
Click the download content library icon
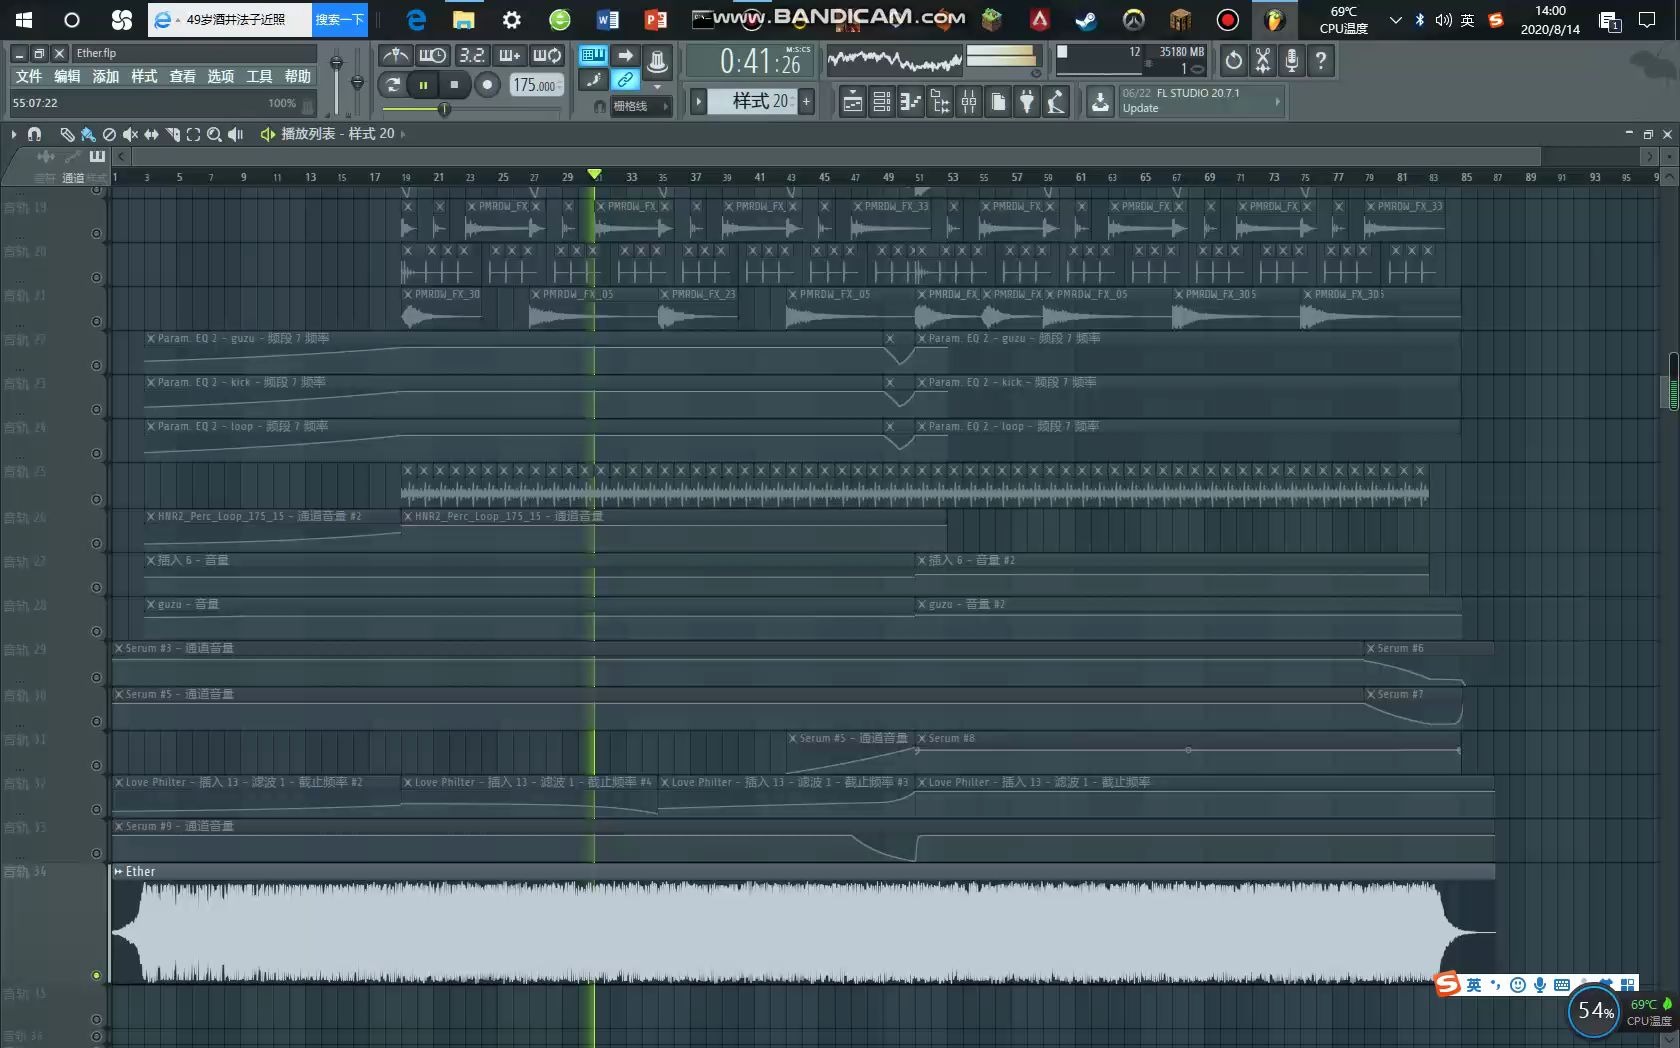pos(1100,101)
